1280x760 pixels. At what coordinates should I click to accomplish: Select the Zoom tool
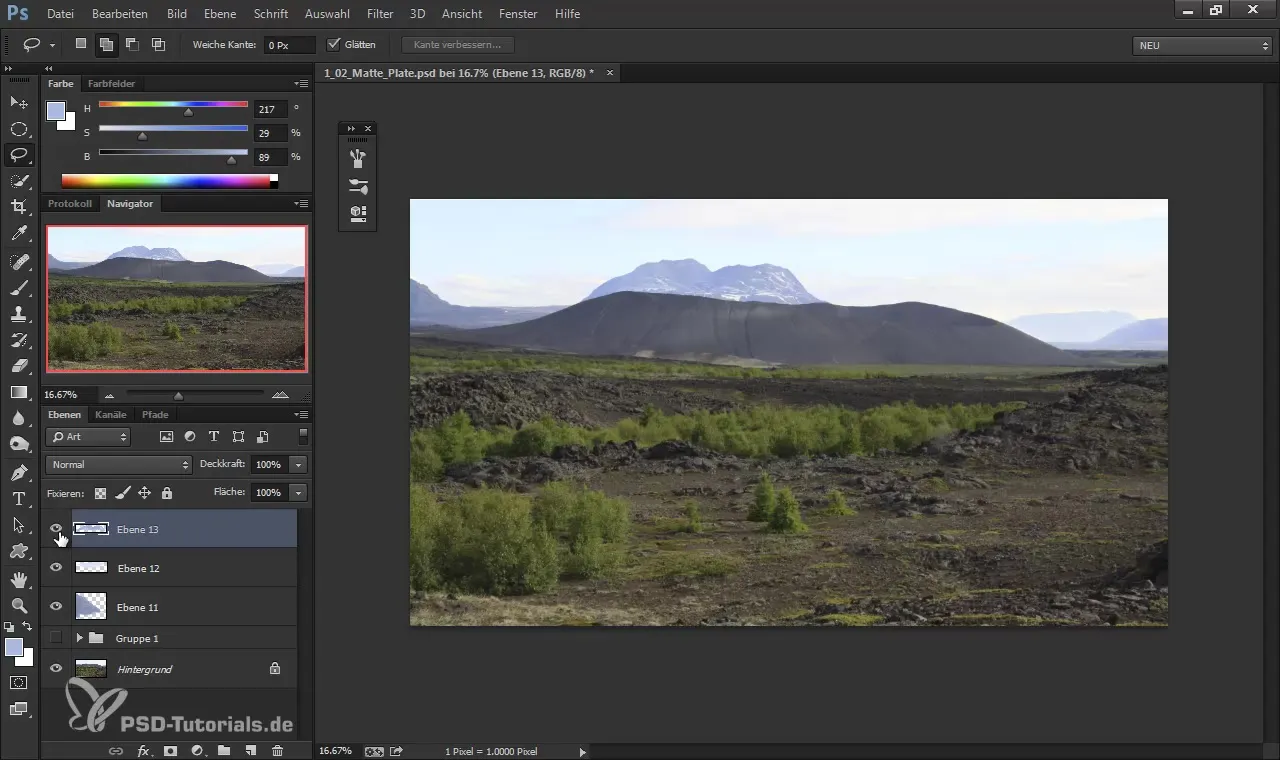click(19, 605)
